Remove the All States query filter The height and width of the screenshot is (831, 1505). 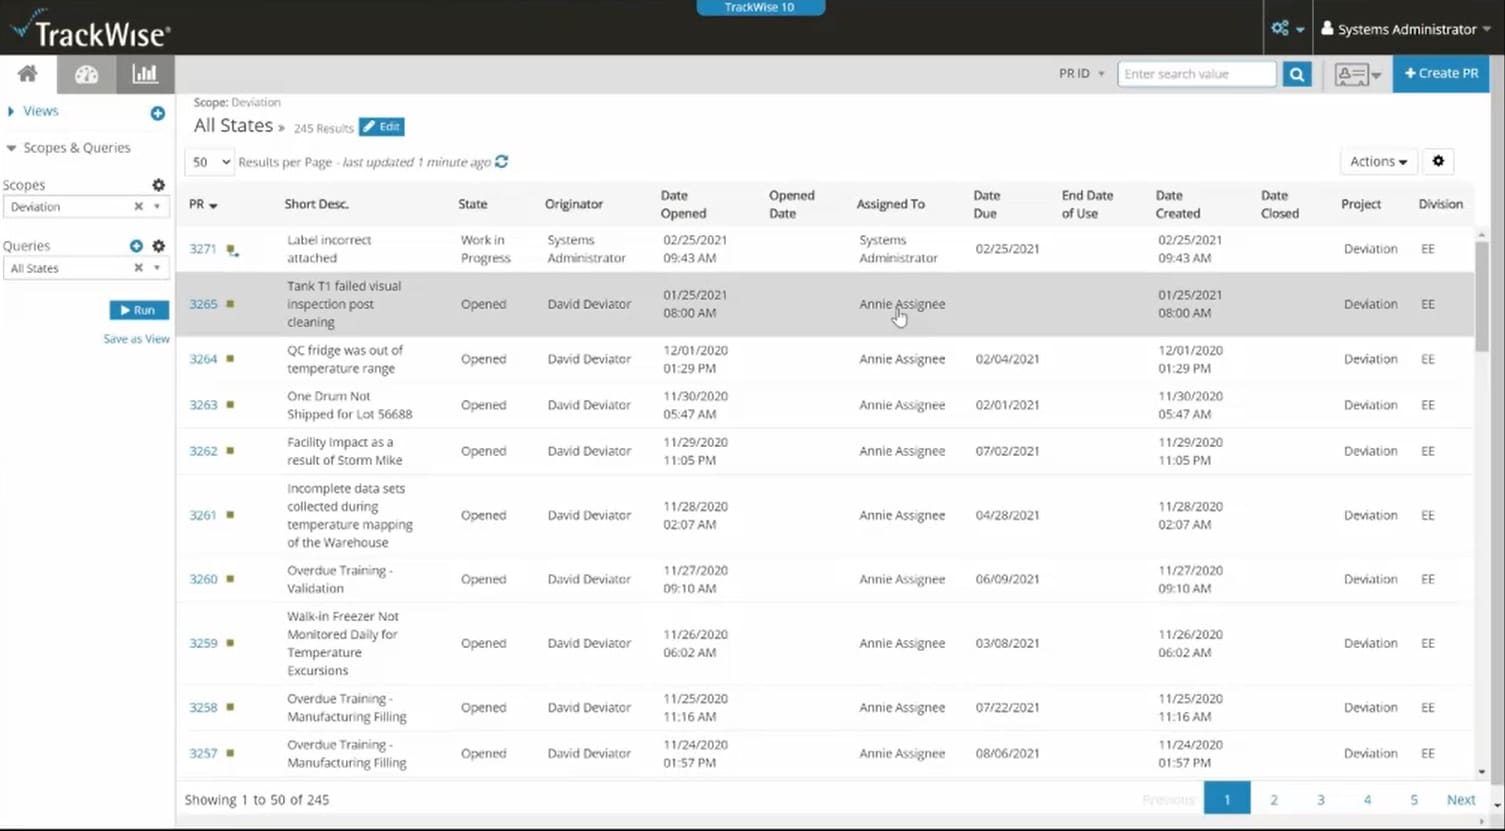(138, 268)
